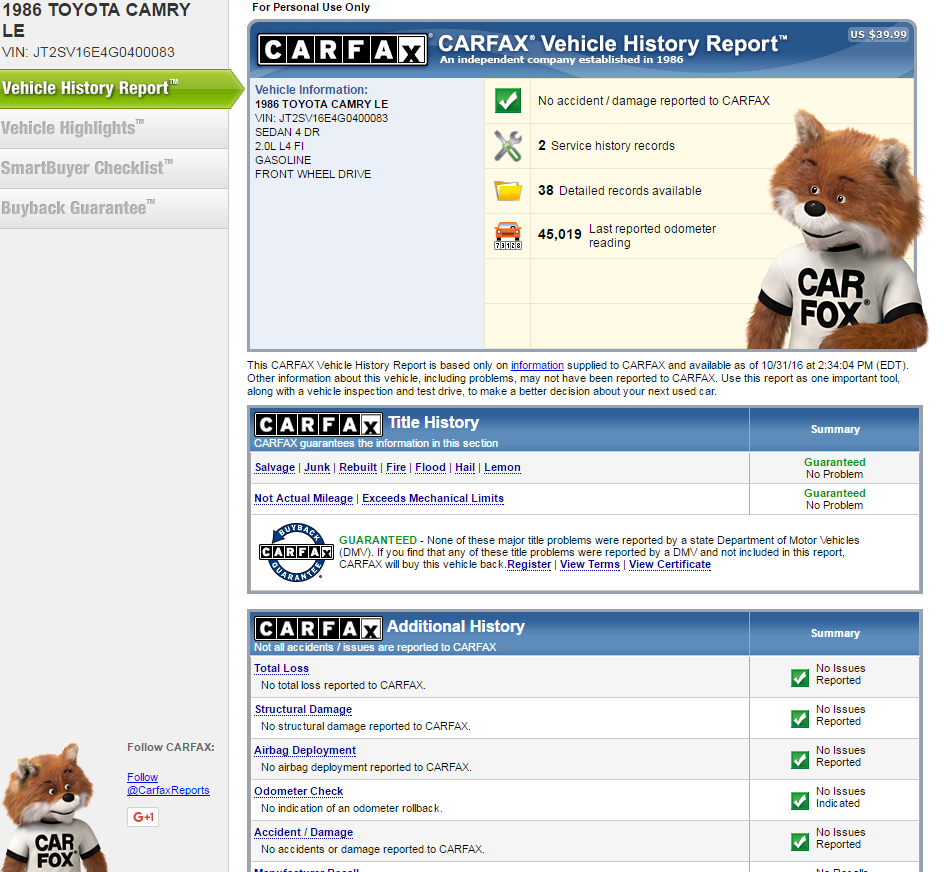
Task: Open the Structural Damage link
Action: [x=303, y=709]
